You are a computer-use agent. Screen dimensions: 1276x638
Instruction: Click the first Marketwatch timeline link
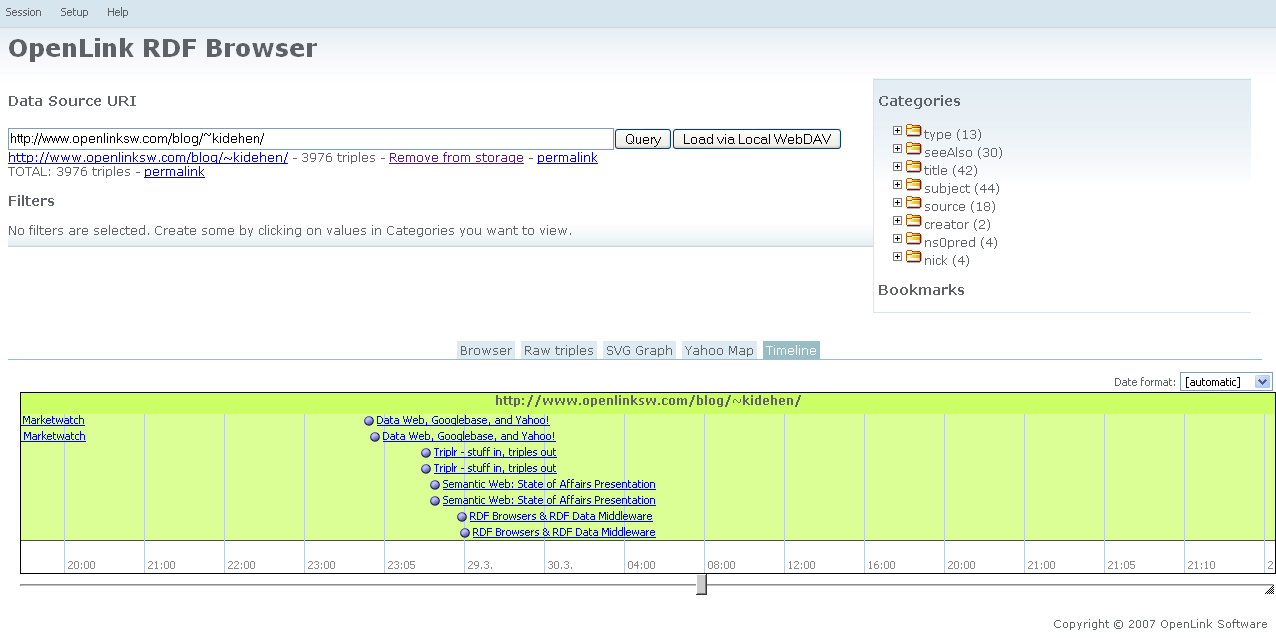coord(54,421)
